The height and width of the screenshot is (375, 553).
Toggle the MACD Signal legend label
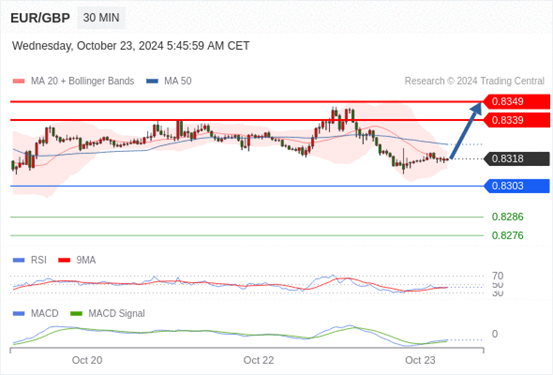117,314
